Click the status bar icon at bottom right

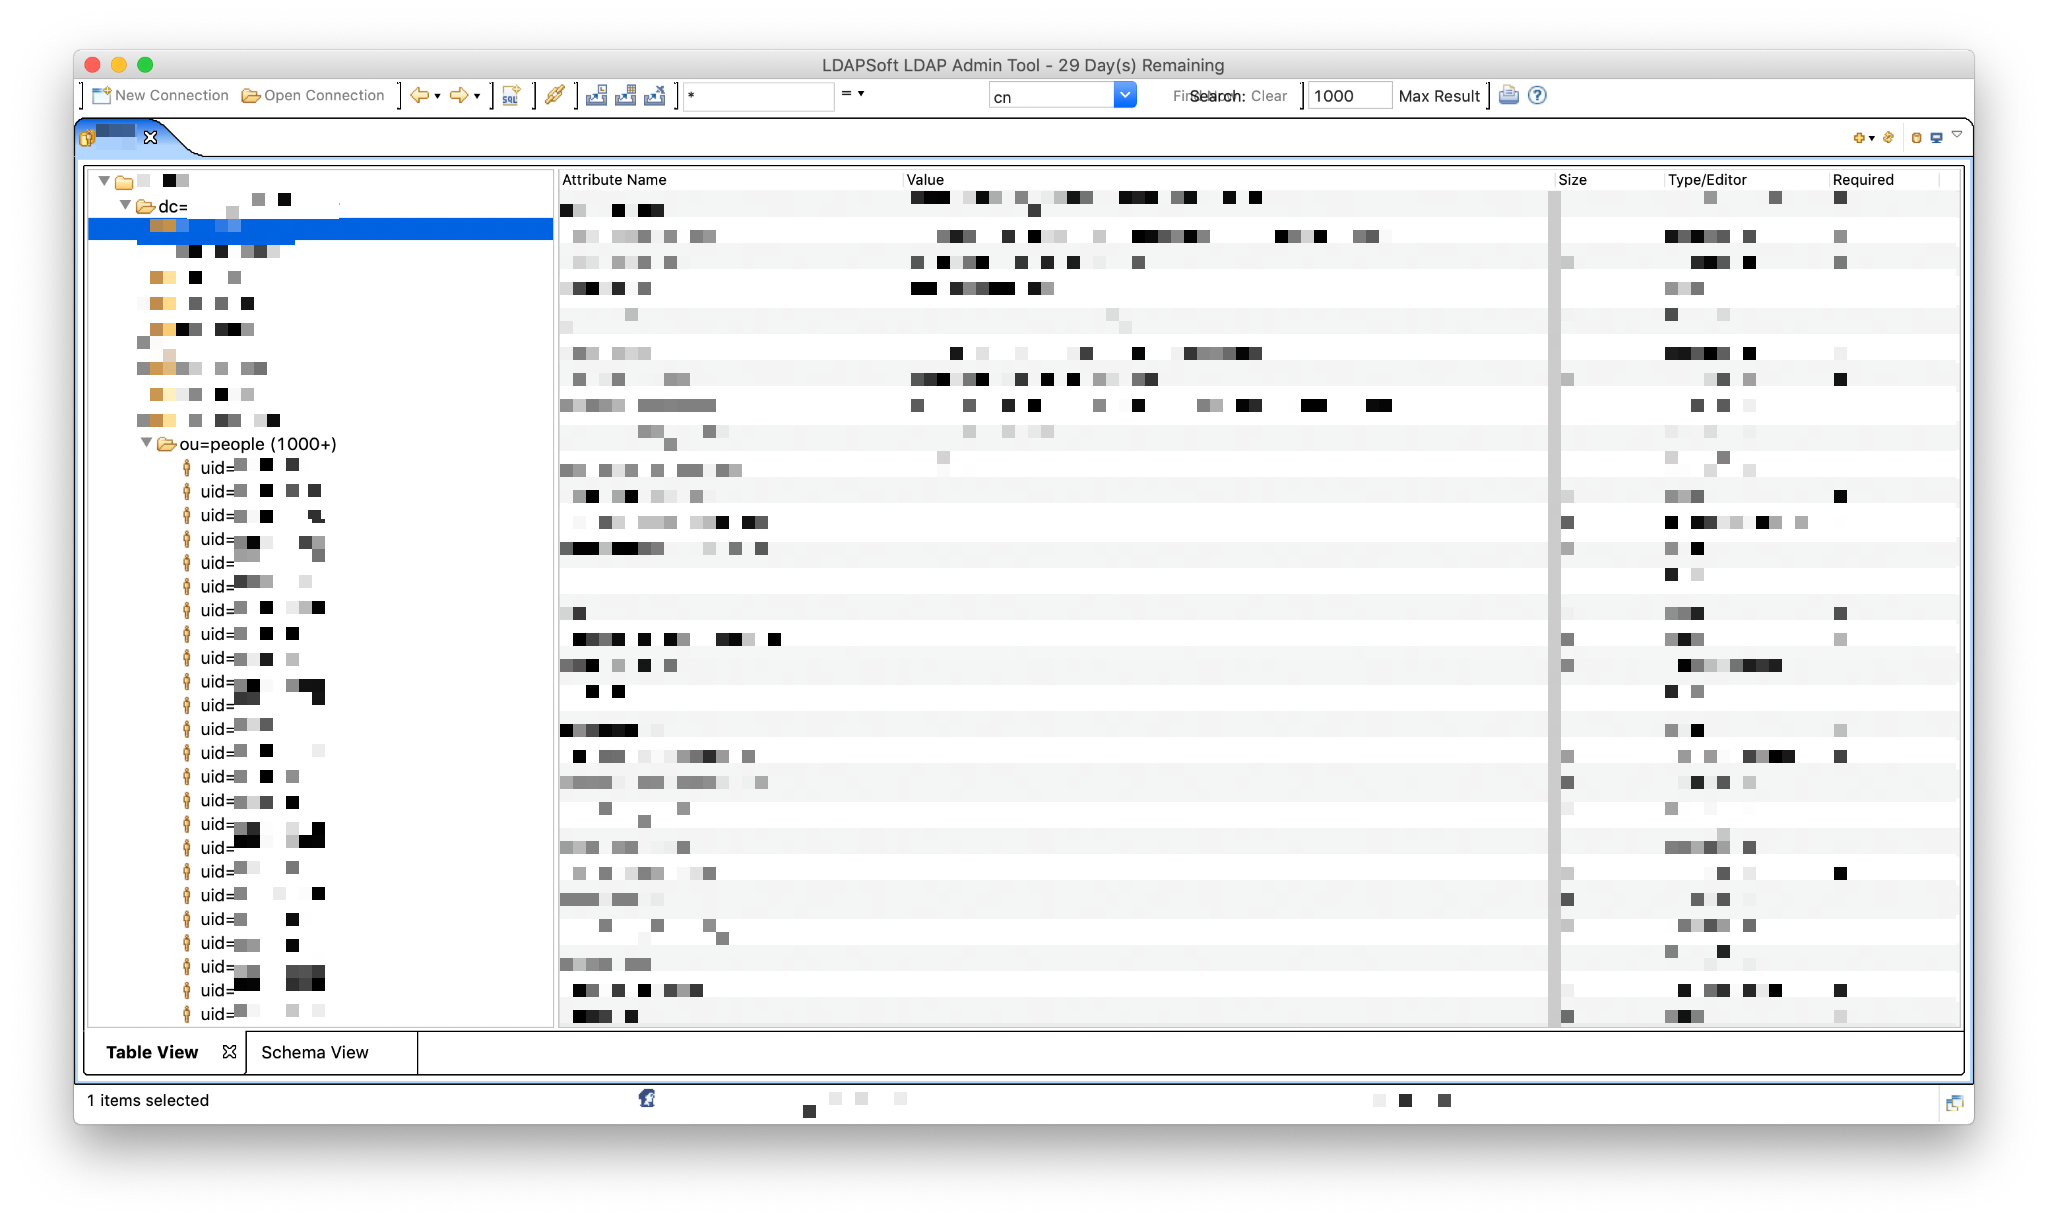1954,1103
